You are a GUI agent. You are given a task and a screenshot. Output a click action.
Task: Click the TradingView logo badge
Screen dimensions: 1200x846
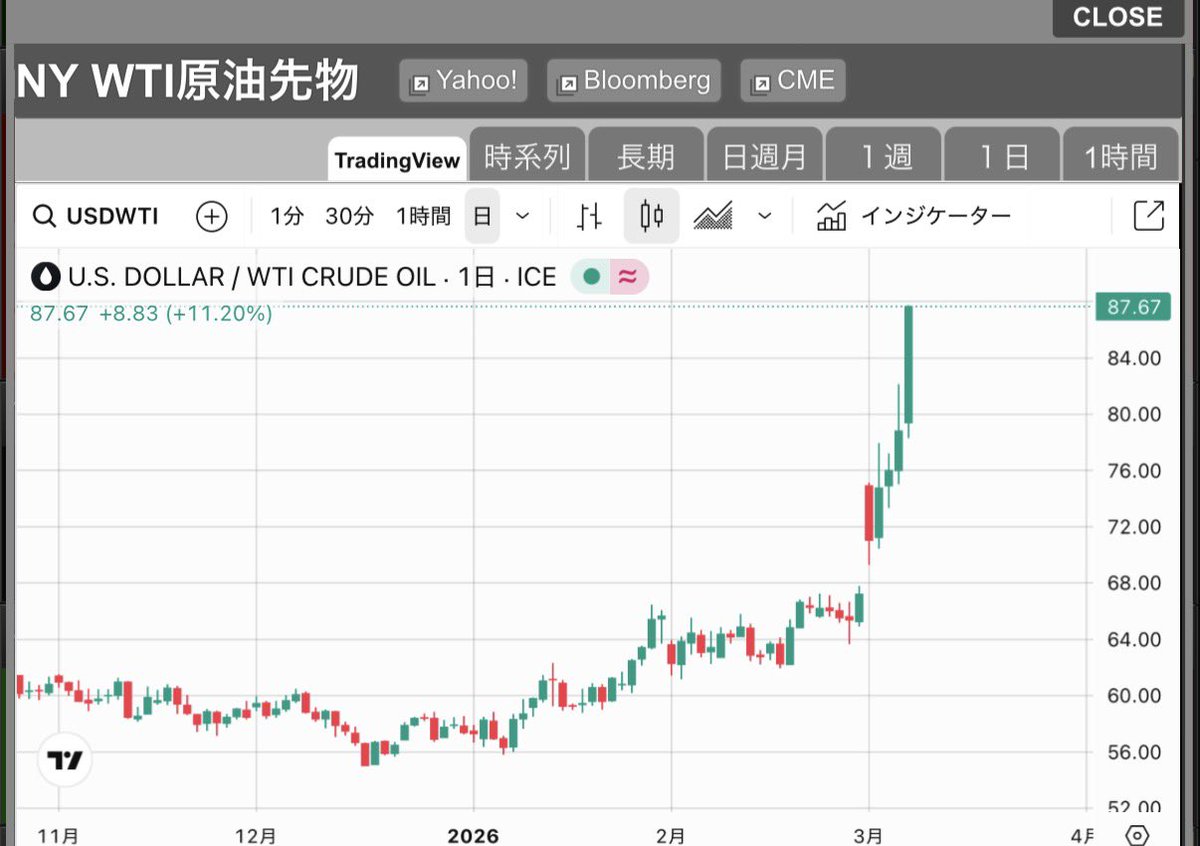tap(65, 761)
